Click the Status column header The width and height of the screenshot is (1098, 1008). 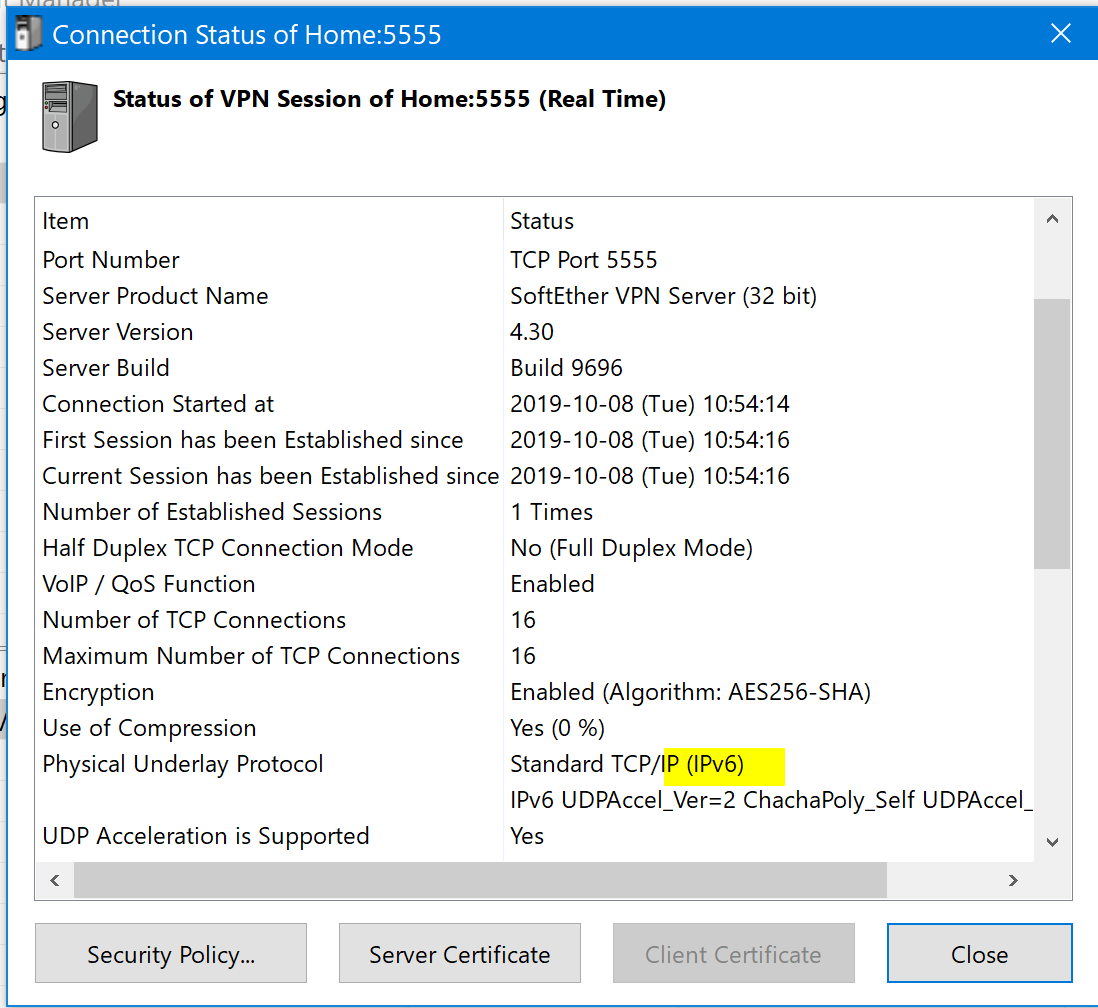(x=542, y=221)
